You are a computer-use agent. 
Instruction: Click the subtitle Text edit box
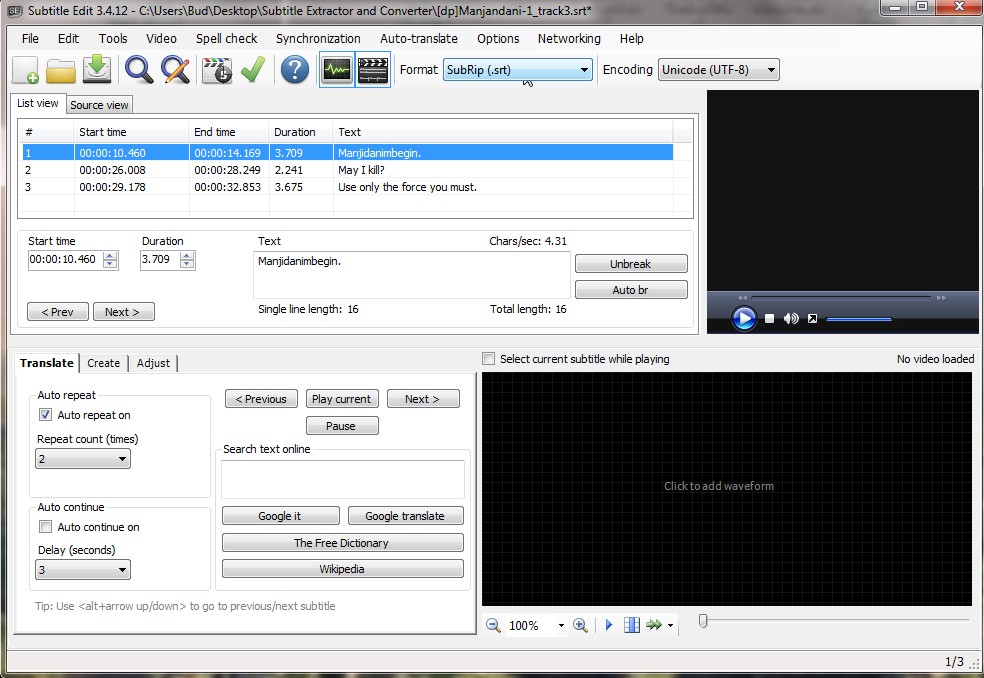point(412,274)
